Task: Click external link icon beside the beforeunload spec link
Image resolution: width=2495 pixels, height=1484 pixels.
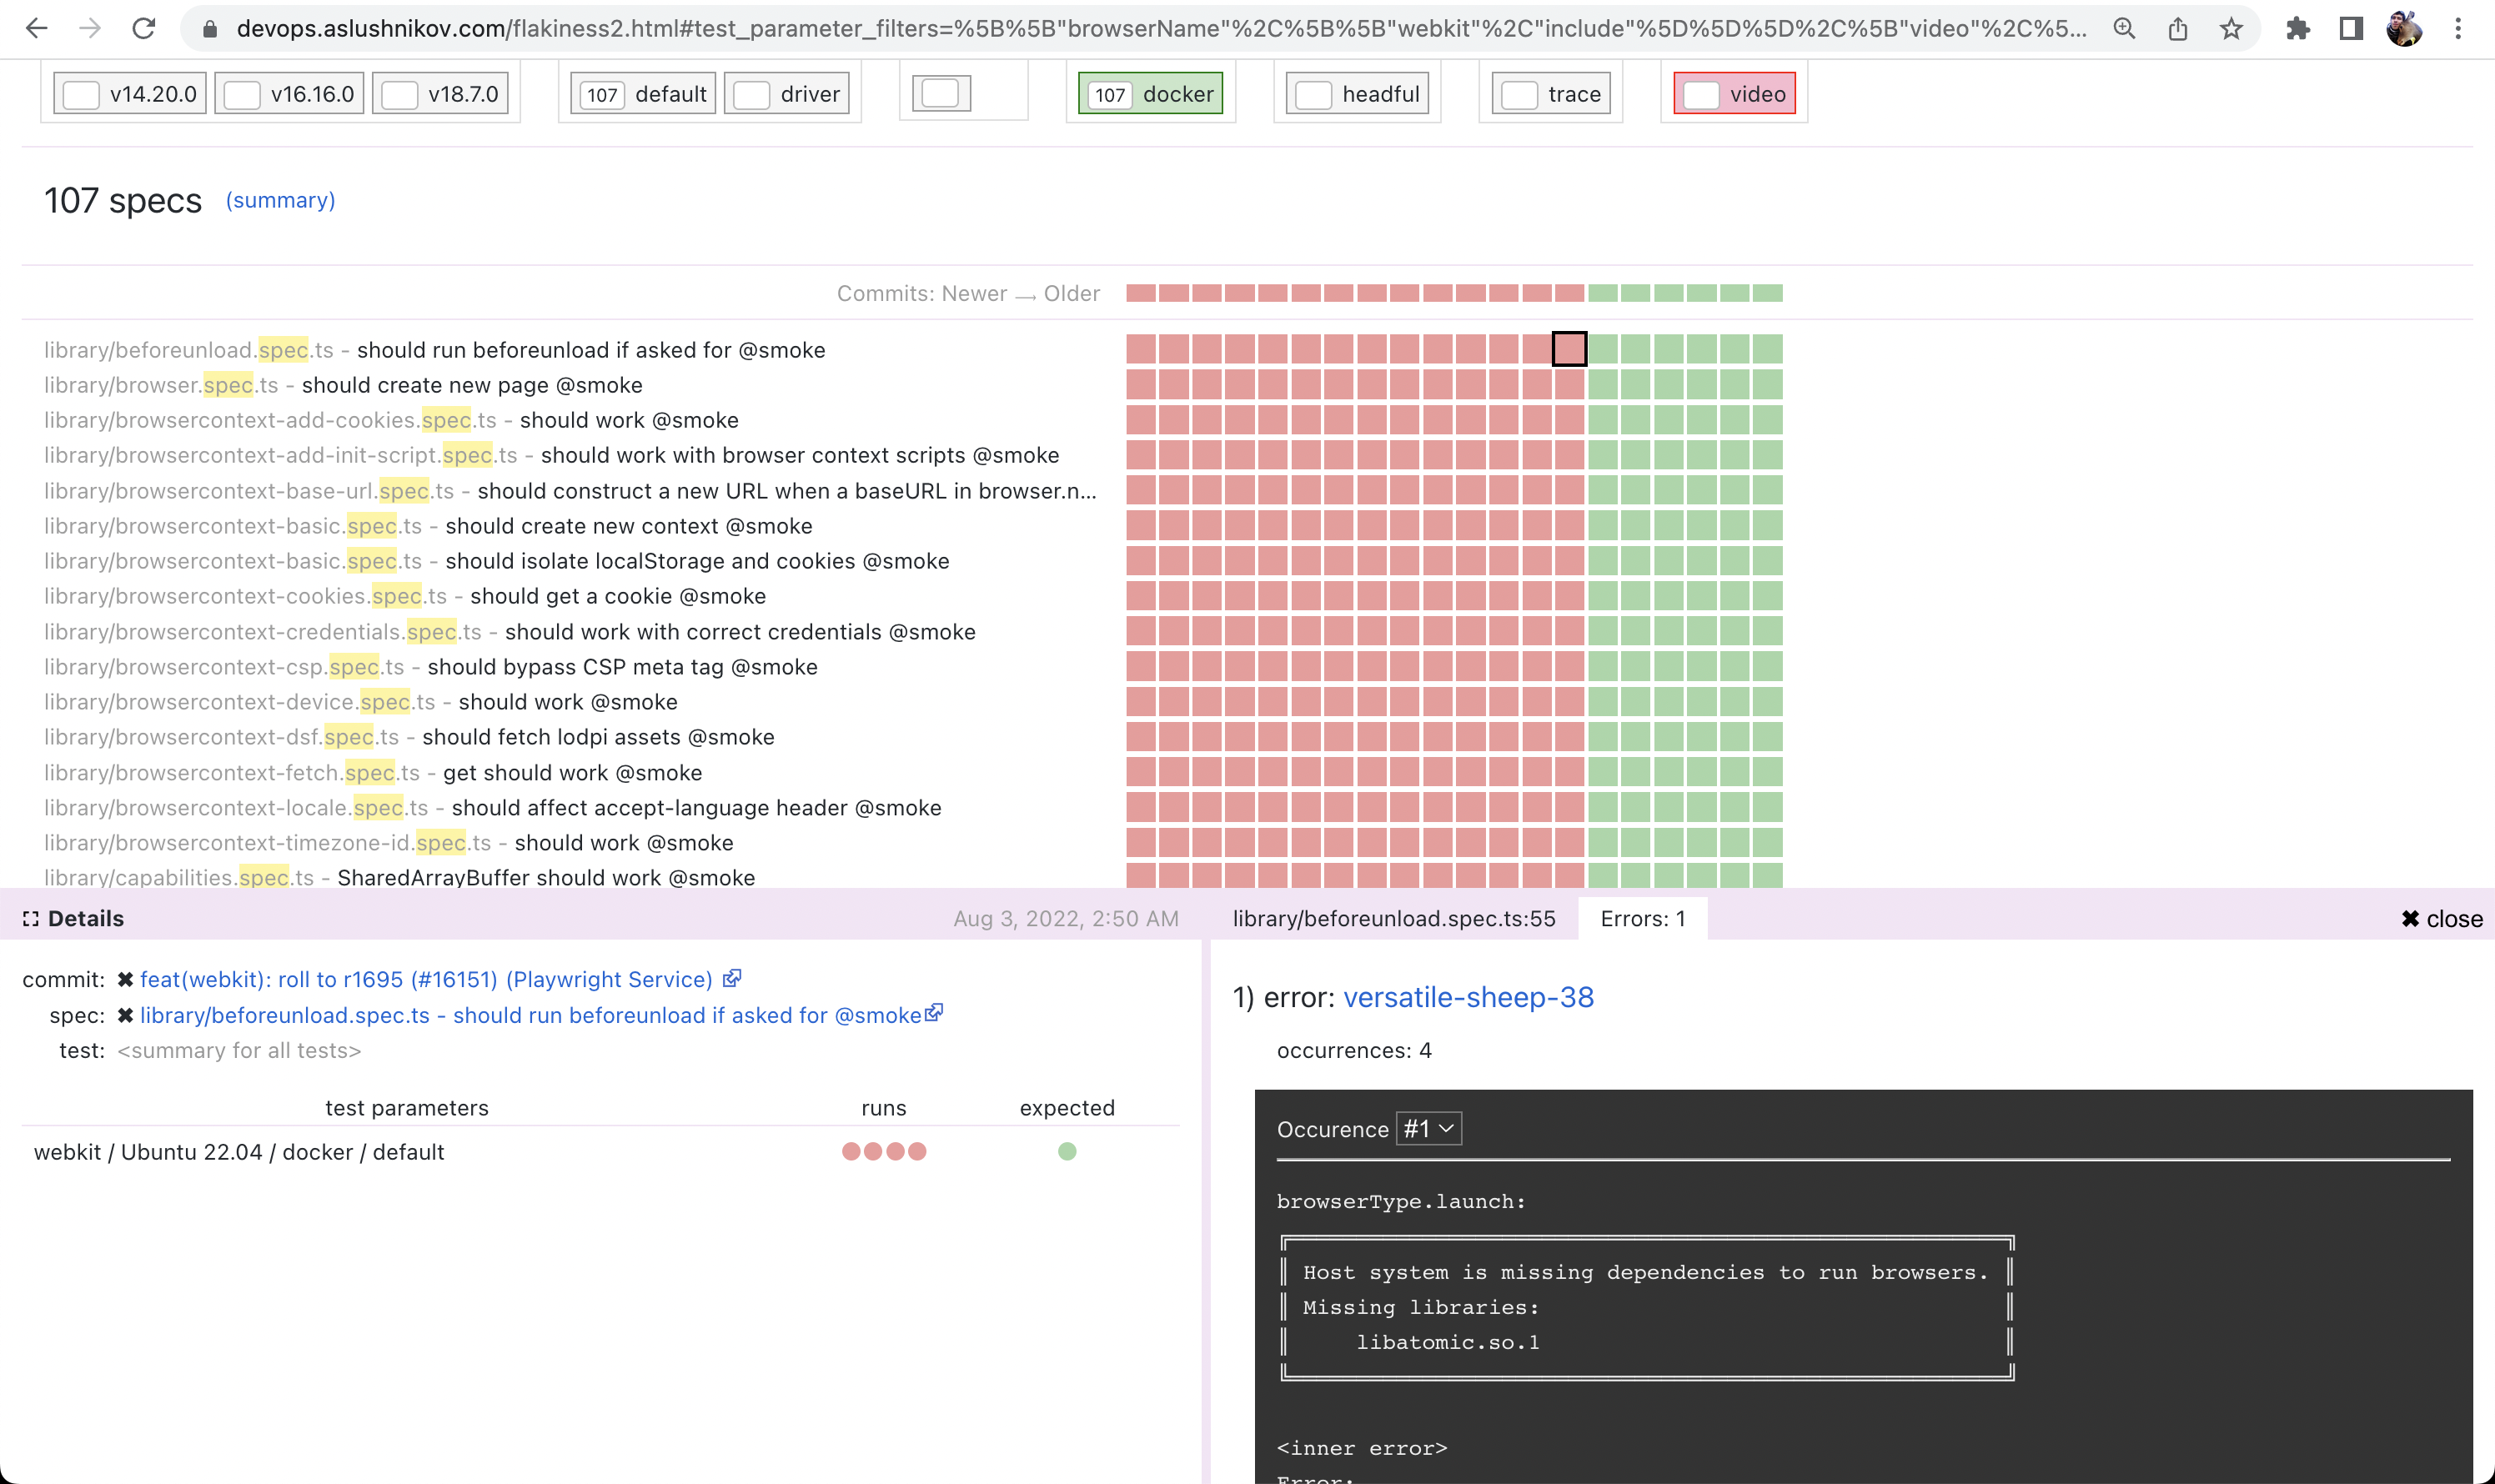Action: click(934, 1014)
